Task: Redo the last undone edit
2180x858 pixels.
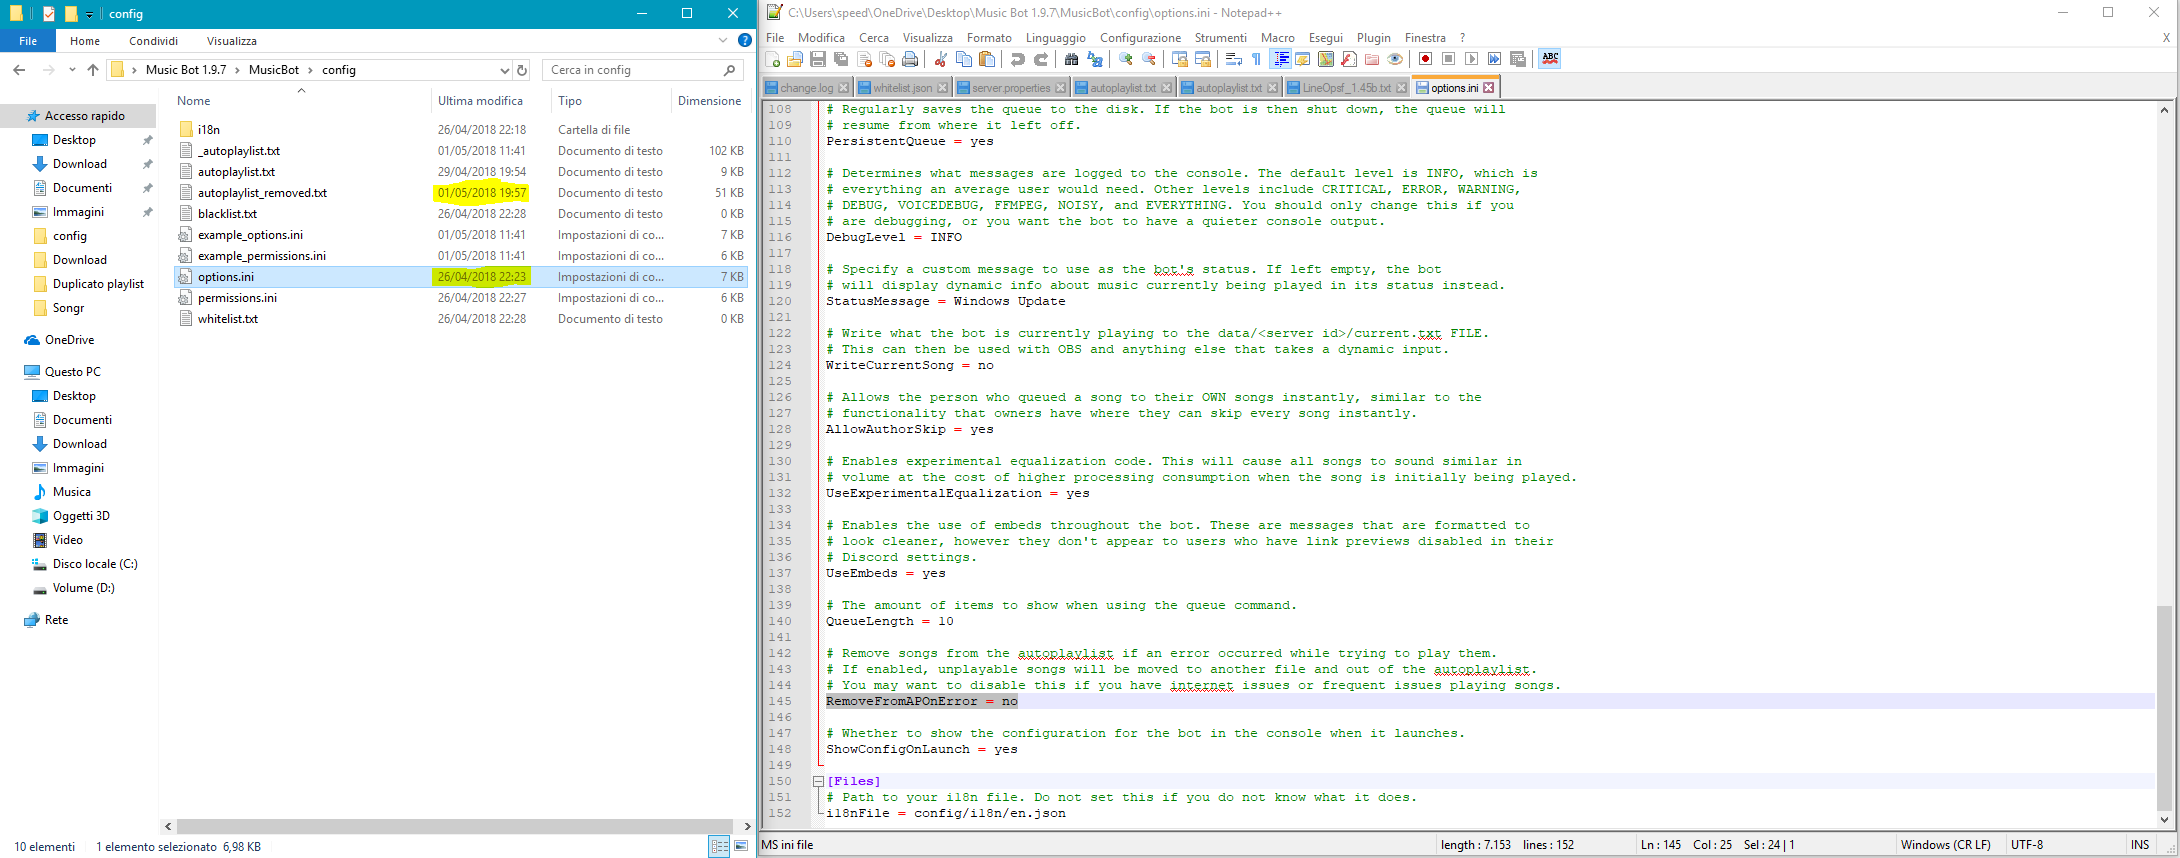Action: pyautogui.click(x=1041, y=59)
